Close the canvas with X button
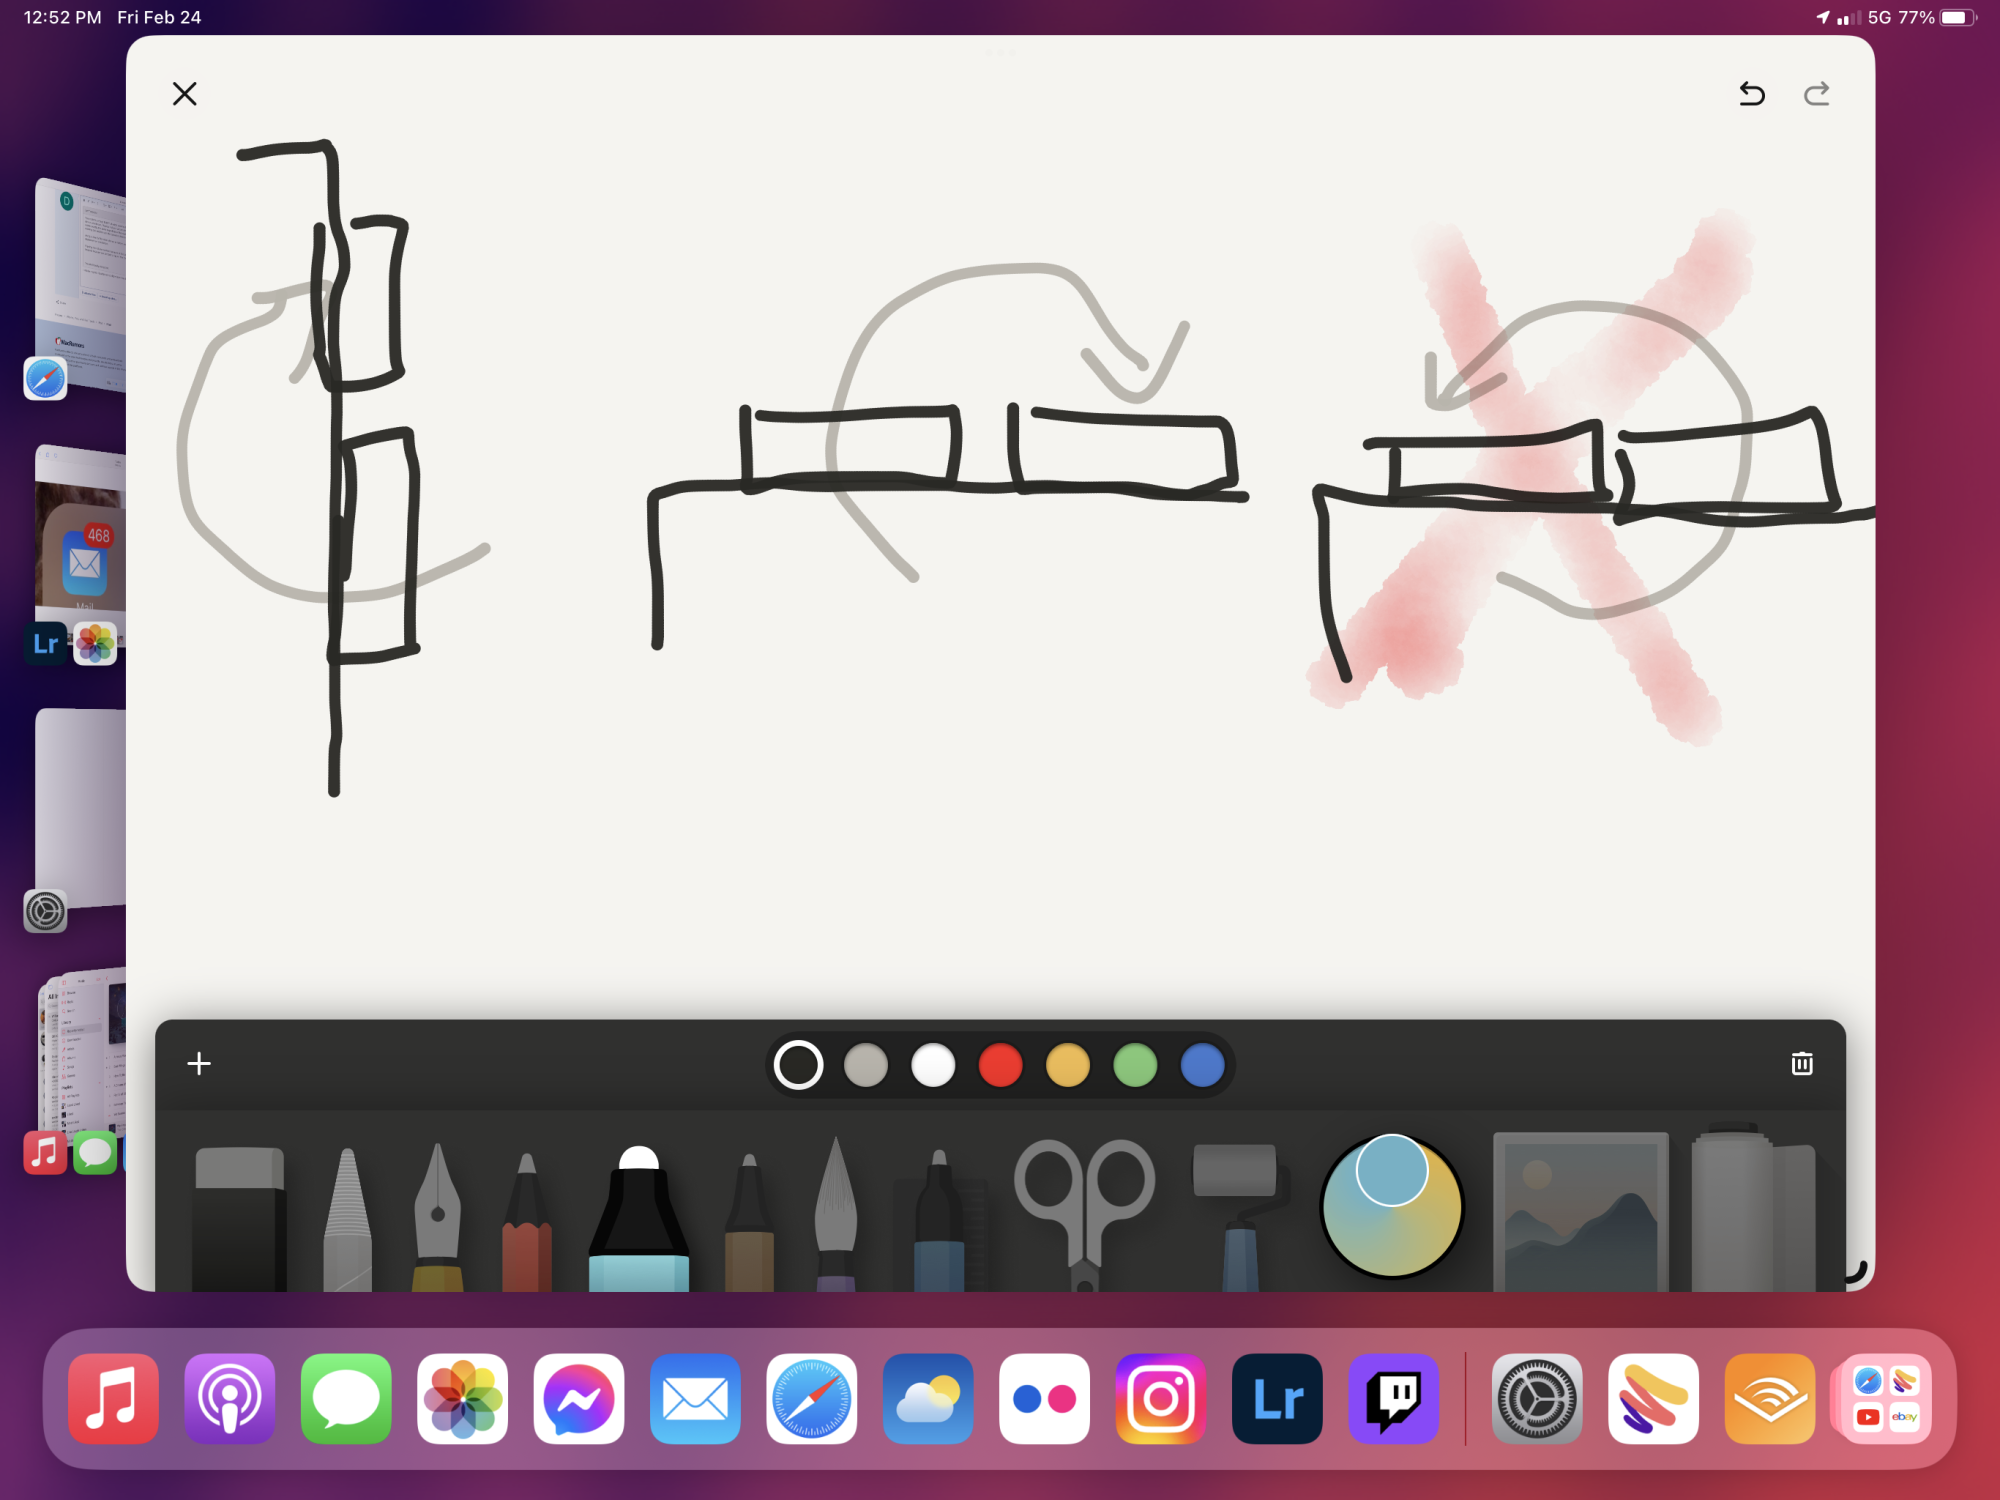Viewport: 2000px width, 1500px height. click(x=185, y=94)
